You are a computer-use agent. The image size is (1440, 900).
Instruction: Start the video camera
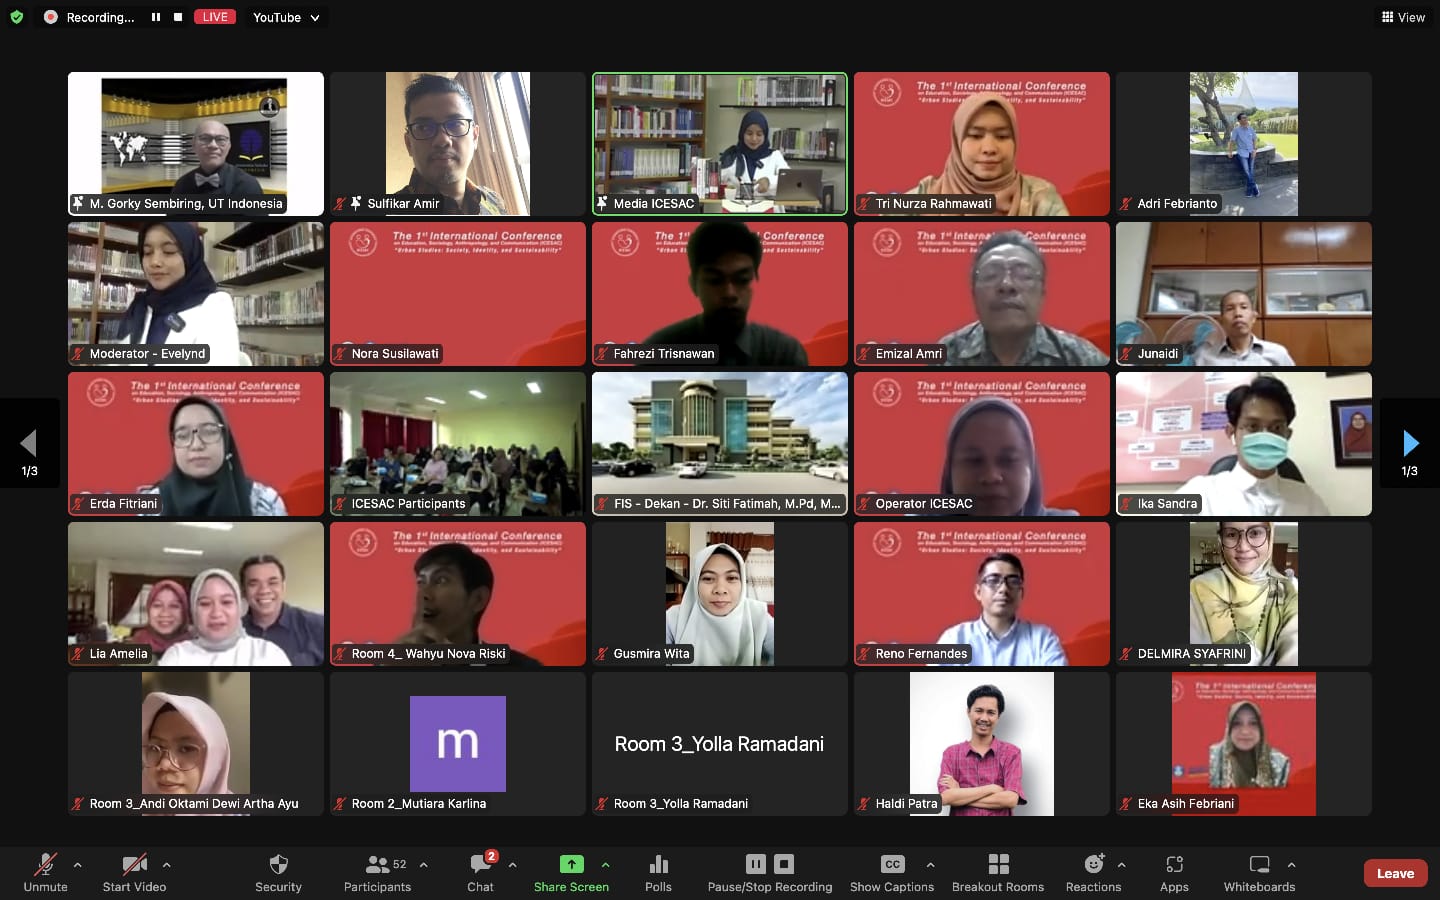pyautogui.click(x=134, y=872)
